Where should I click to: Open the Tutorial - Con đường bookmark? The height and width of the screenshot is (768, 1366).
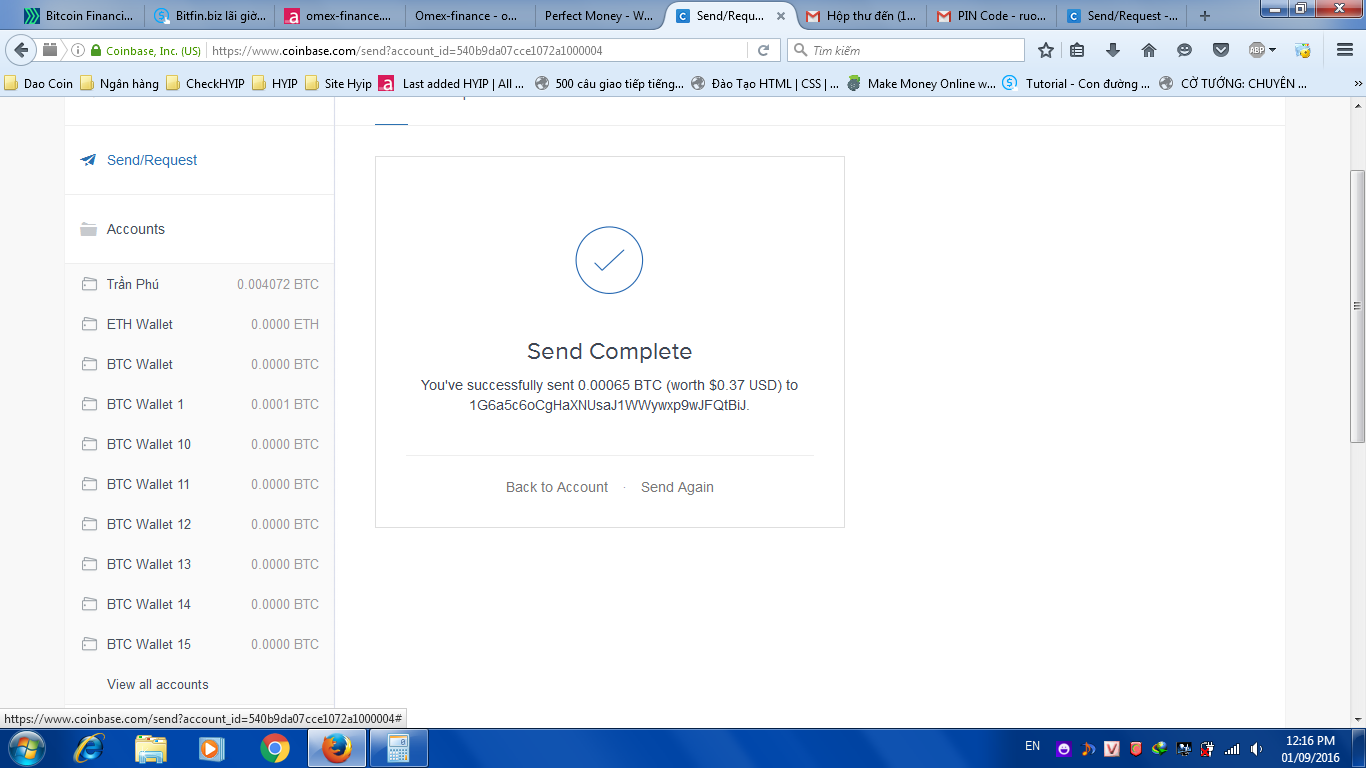1078,84
